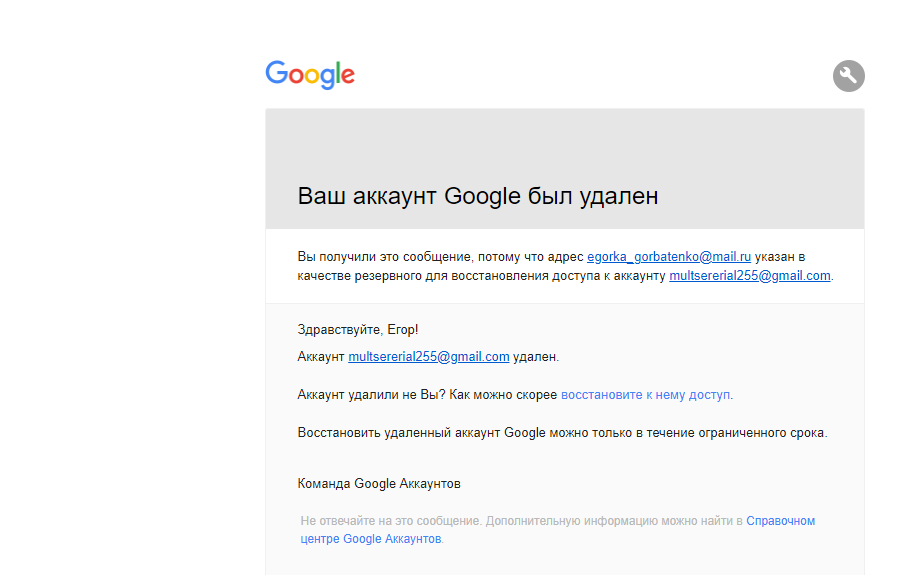Click the text 'Аккаунт удалили не Вы?'
This screenshot has width=898, height=575.
pos(371,395)
